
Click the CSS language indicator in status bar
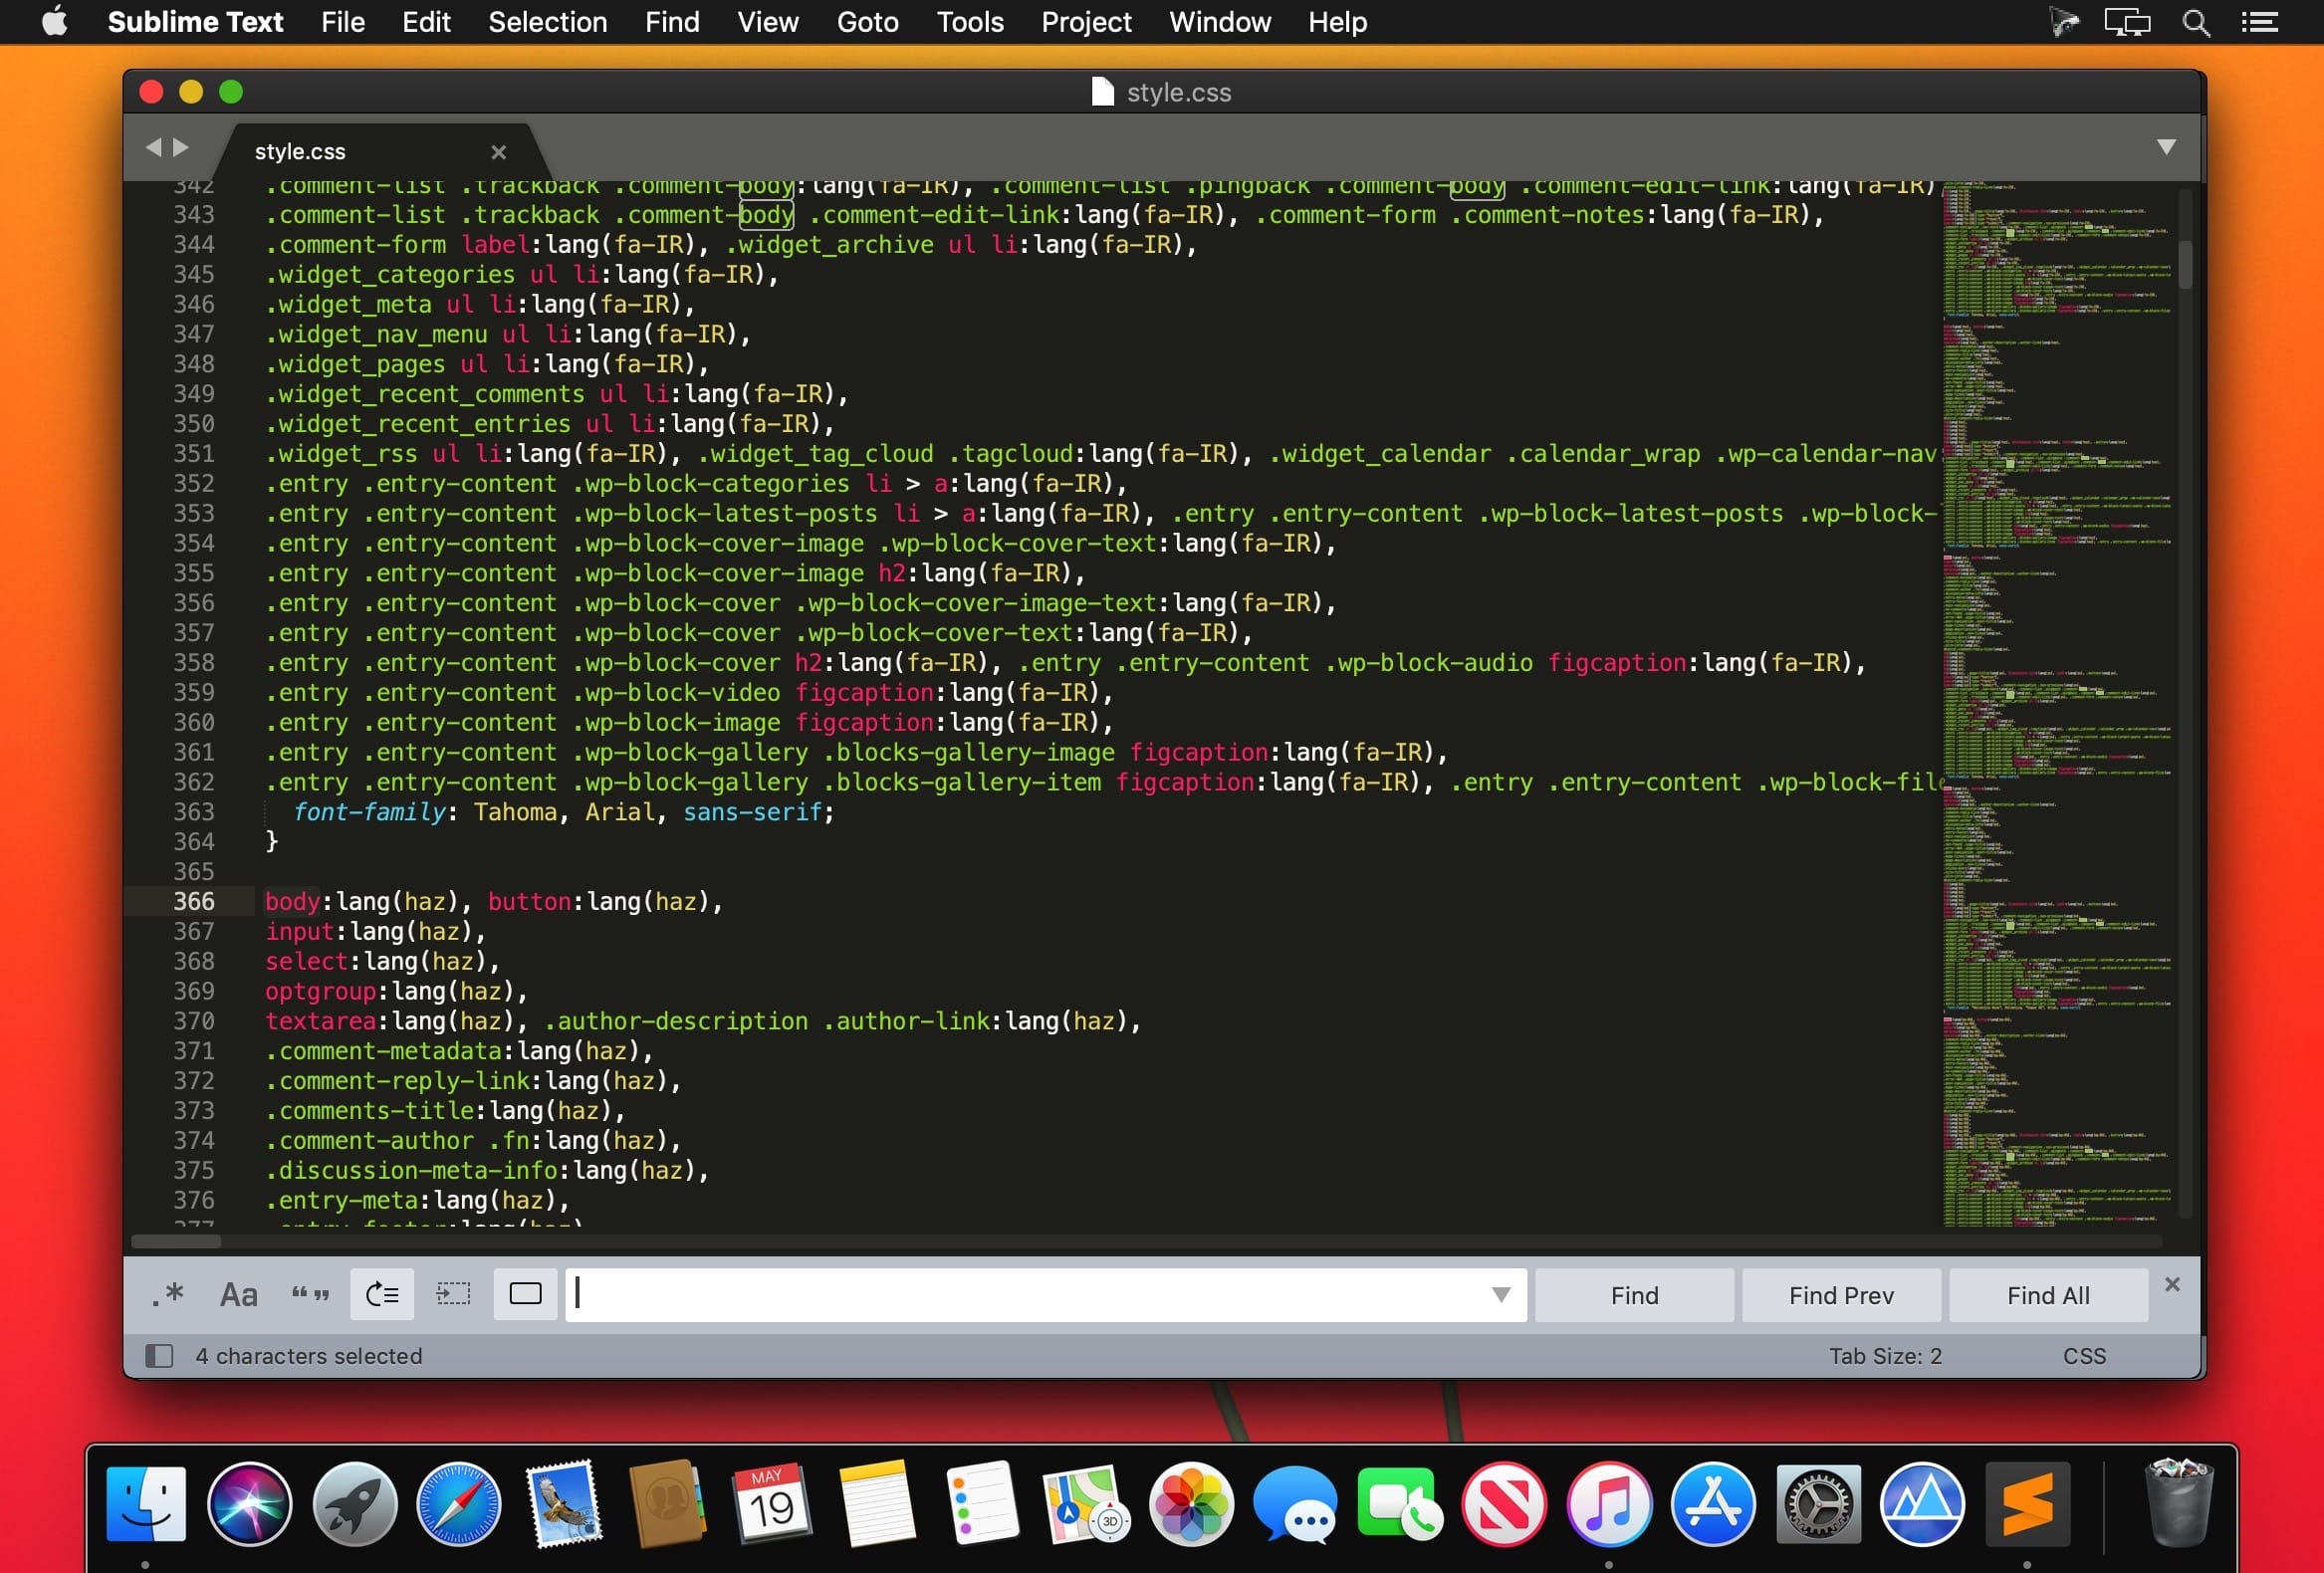point(2085,1355)
